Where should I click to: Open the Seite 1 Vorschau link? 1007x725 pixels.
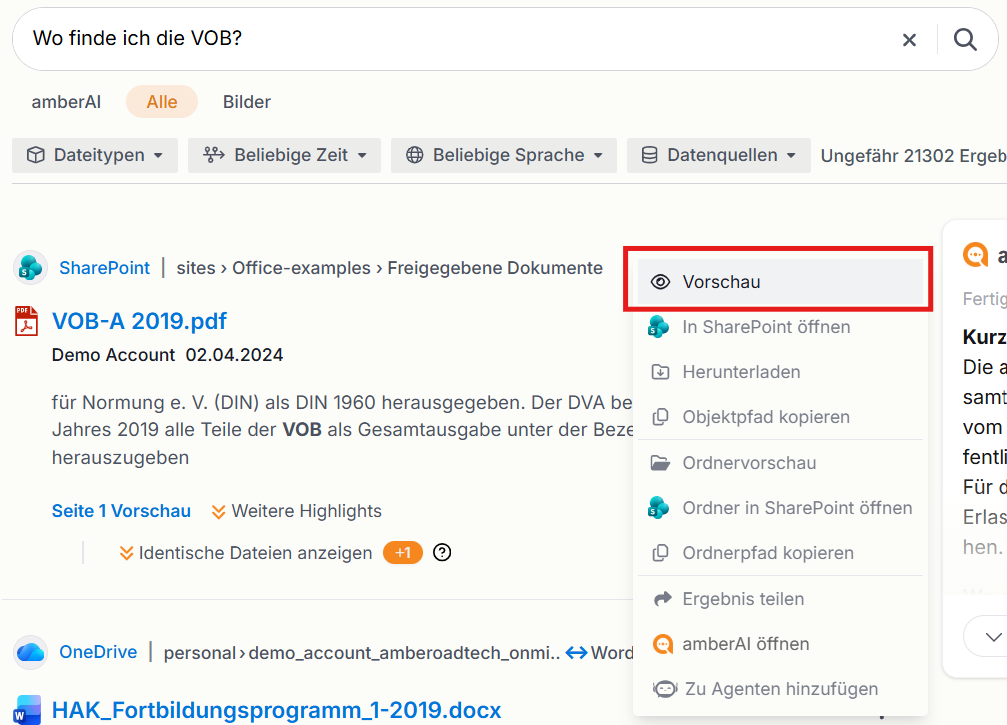[121, 511]
